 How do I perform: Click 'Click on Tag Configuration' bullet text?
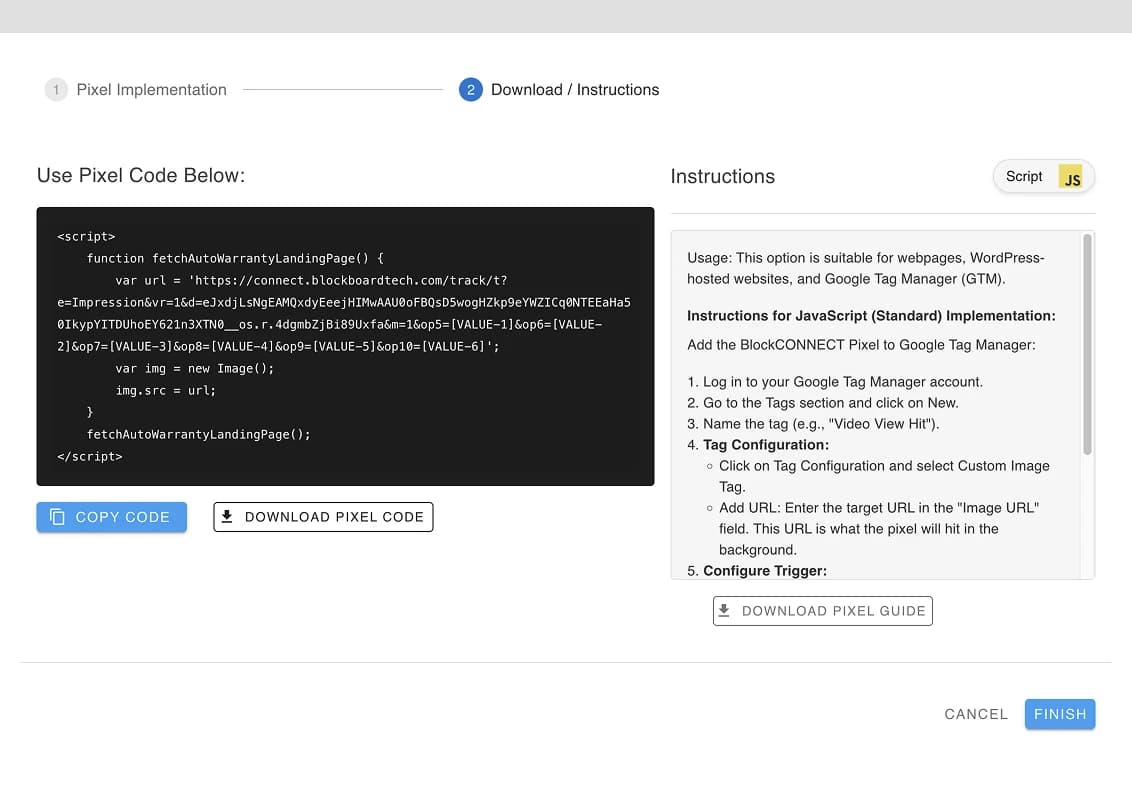coord(884,476)
